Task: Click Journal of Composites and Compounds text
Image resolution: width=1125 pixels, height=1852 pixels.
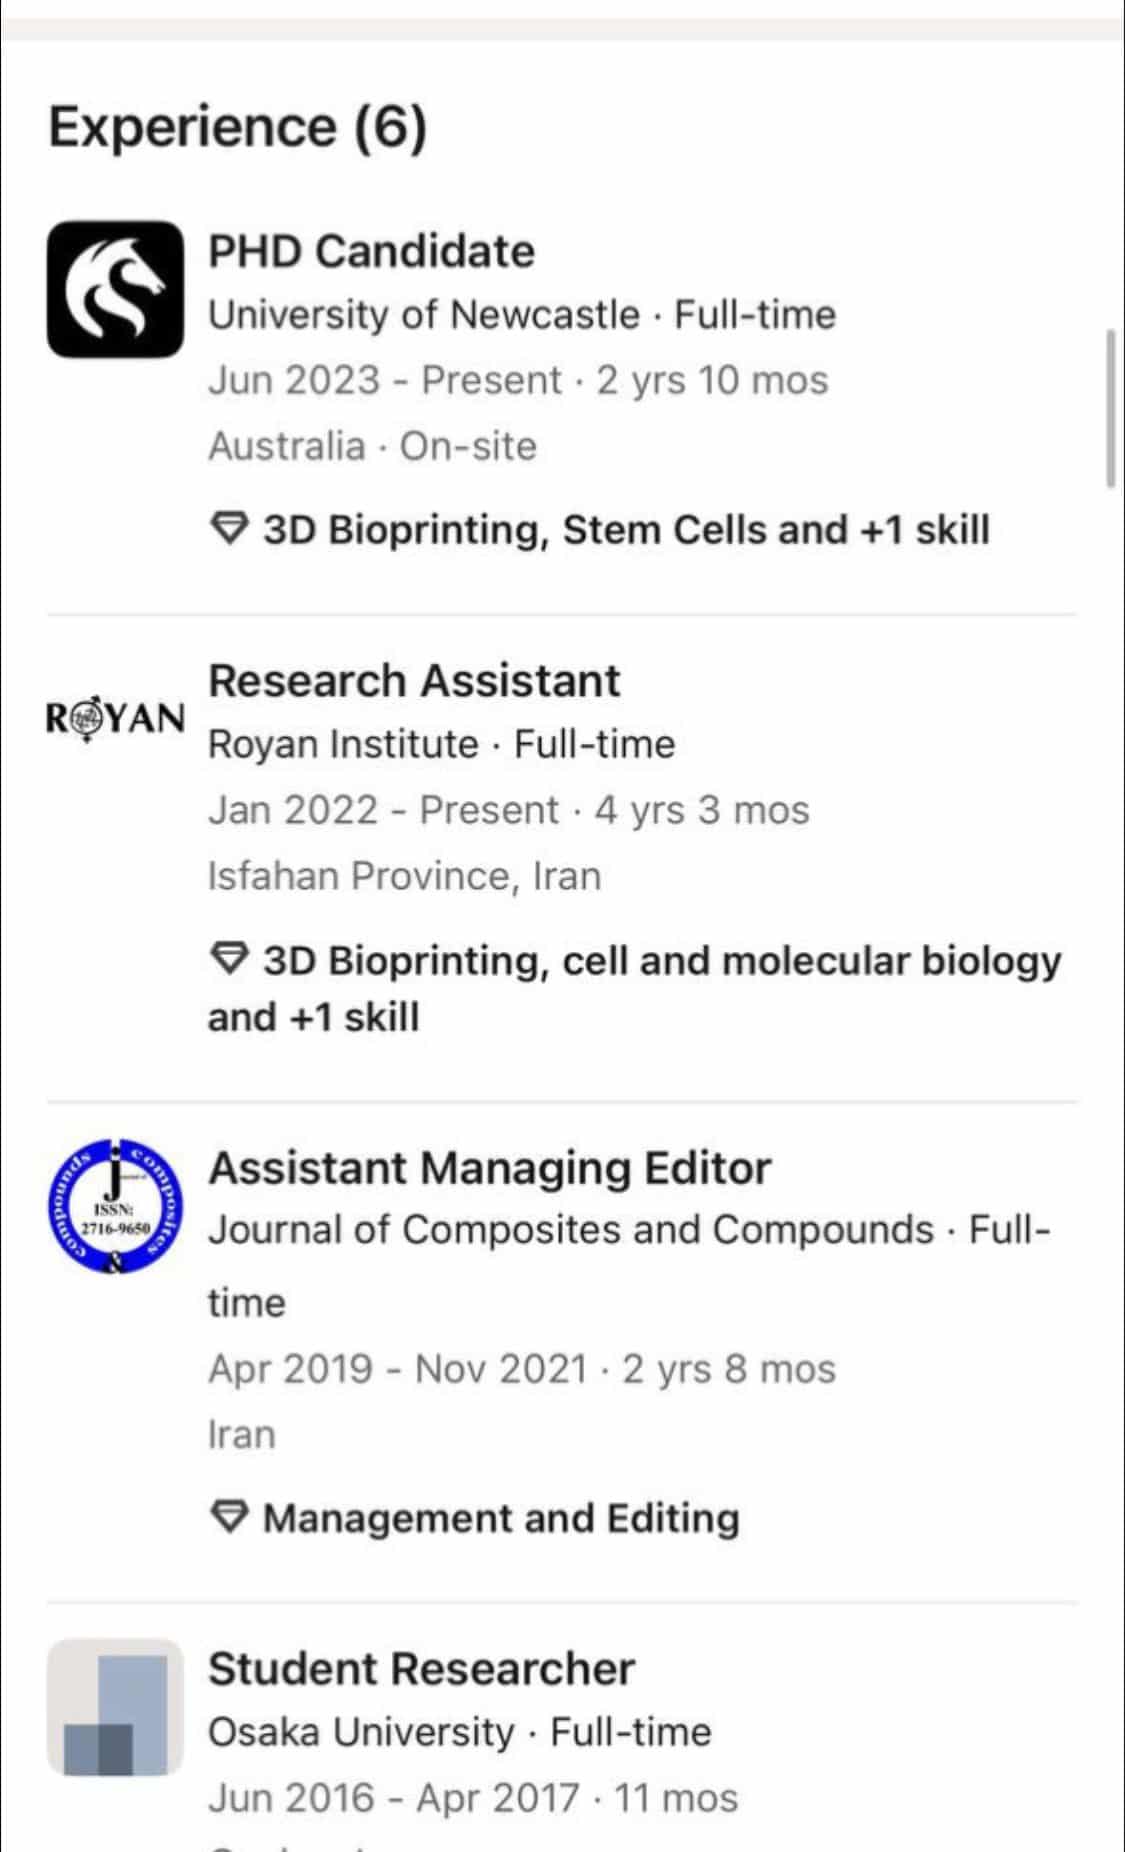Action: coord(570,1230)
